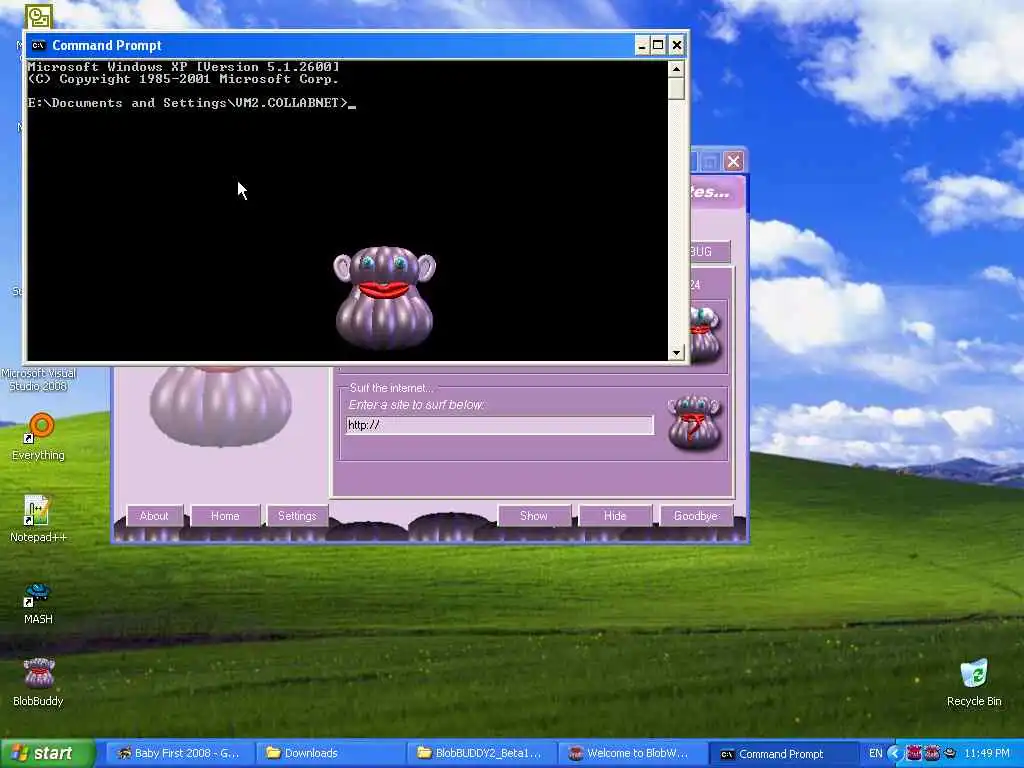This screenshot has width=1024, height=768.
Task: Switch to Welcome to BlobW... taskbar item
Action: point(633,753)
